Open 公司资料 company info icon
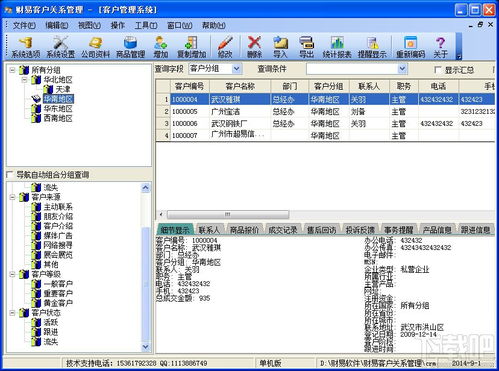The image size is (499, 371). (95, 47)
